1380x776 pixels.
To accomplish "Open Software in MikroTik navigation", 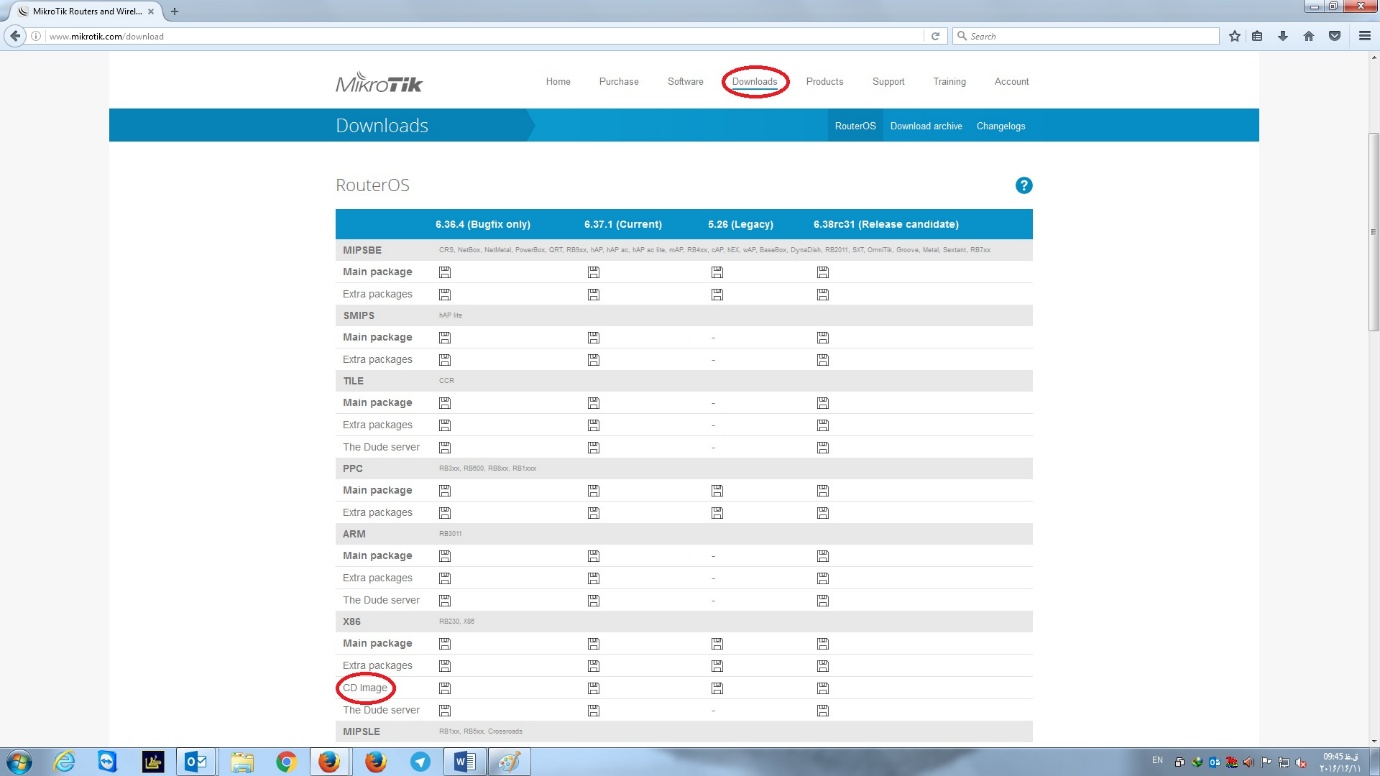I will [686, 82].
